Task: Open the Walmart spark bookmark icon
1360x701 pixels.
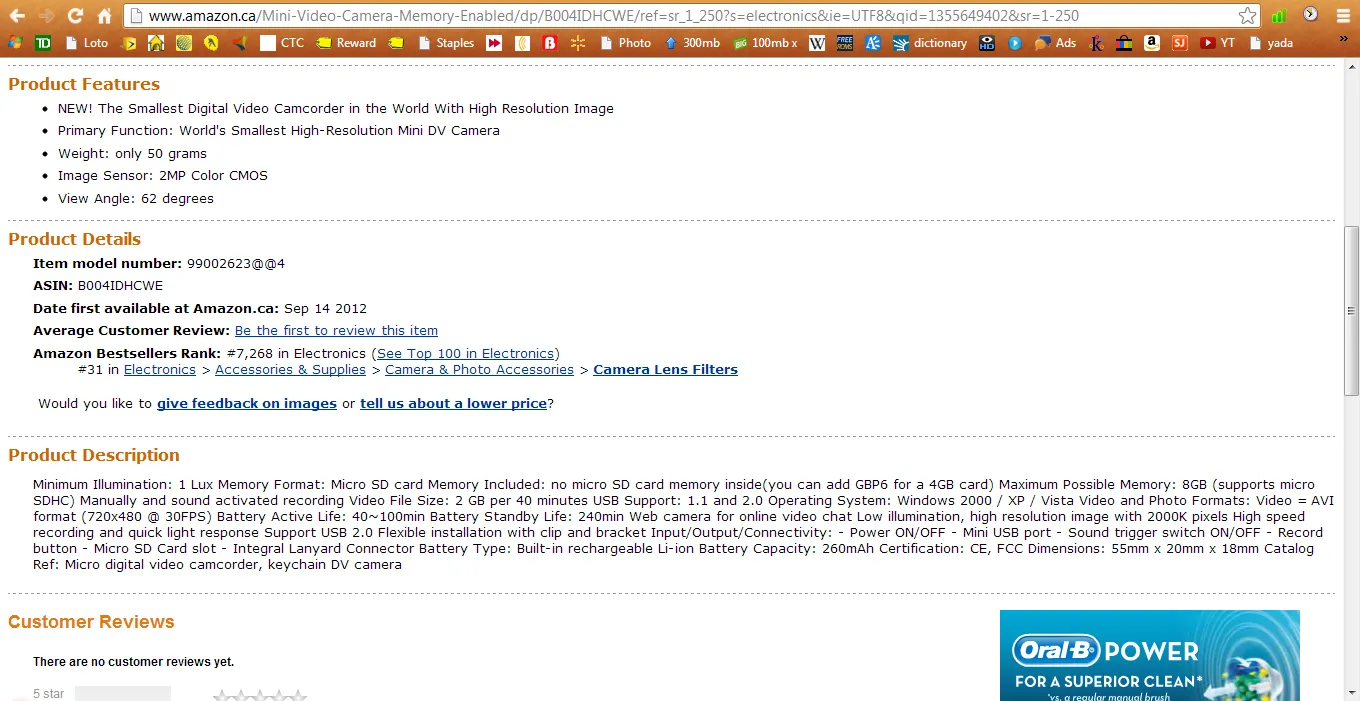Action: tap(577, 43)
